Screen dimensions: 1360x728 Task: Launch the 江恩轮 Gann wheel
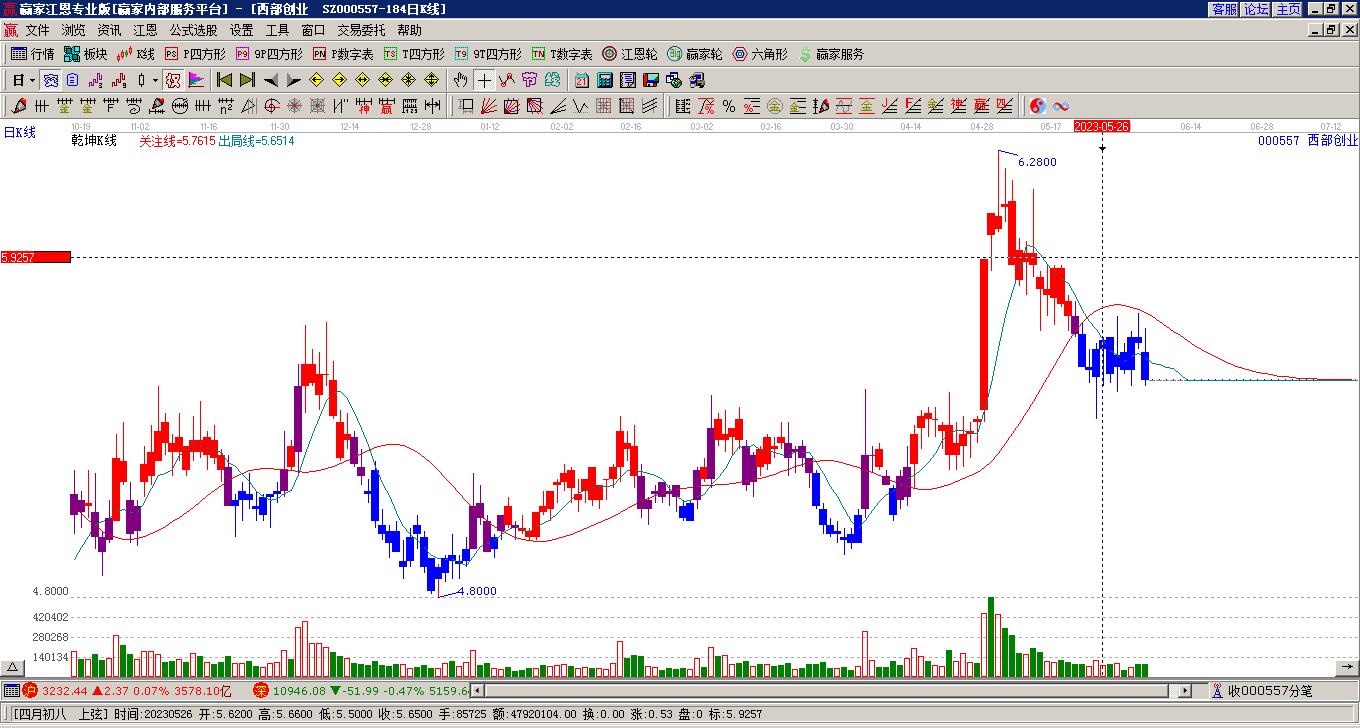click(630, 54)
